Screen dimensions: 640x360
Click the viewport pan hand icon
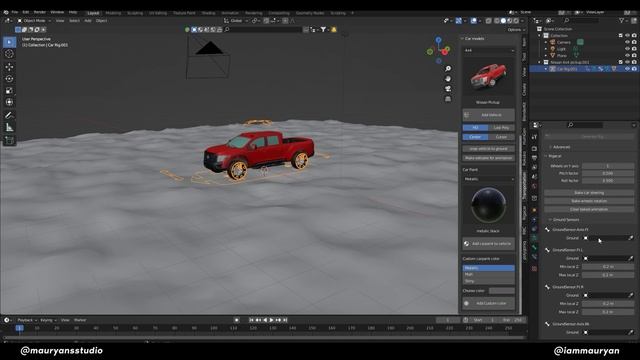coord(448,78)
